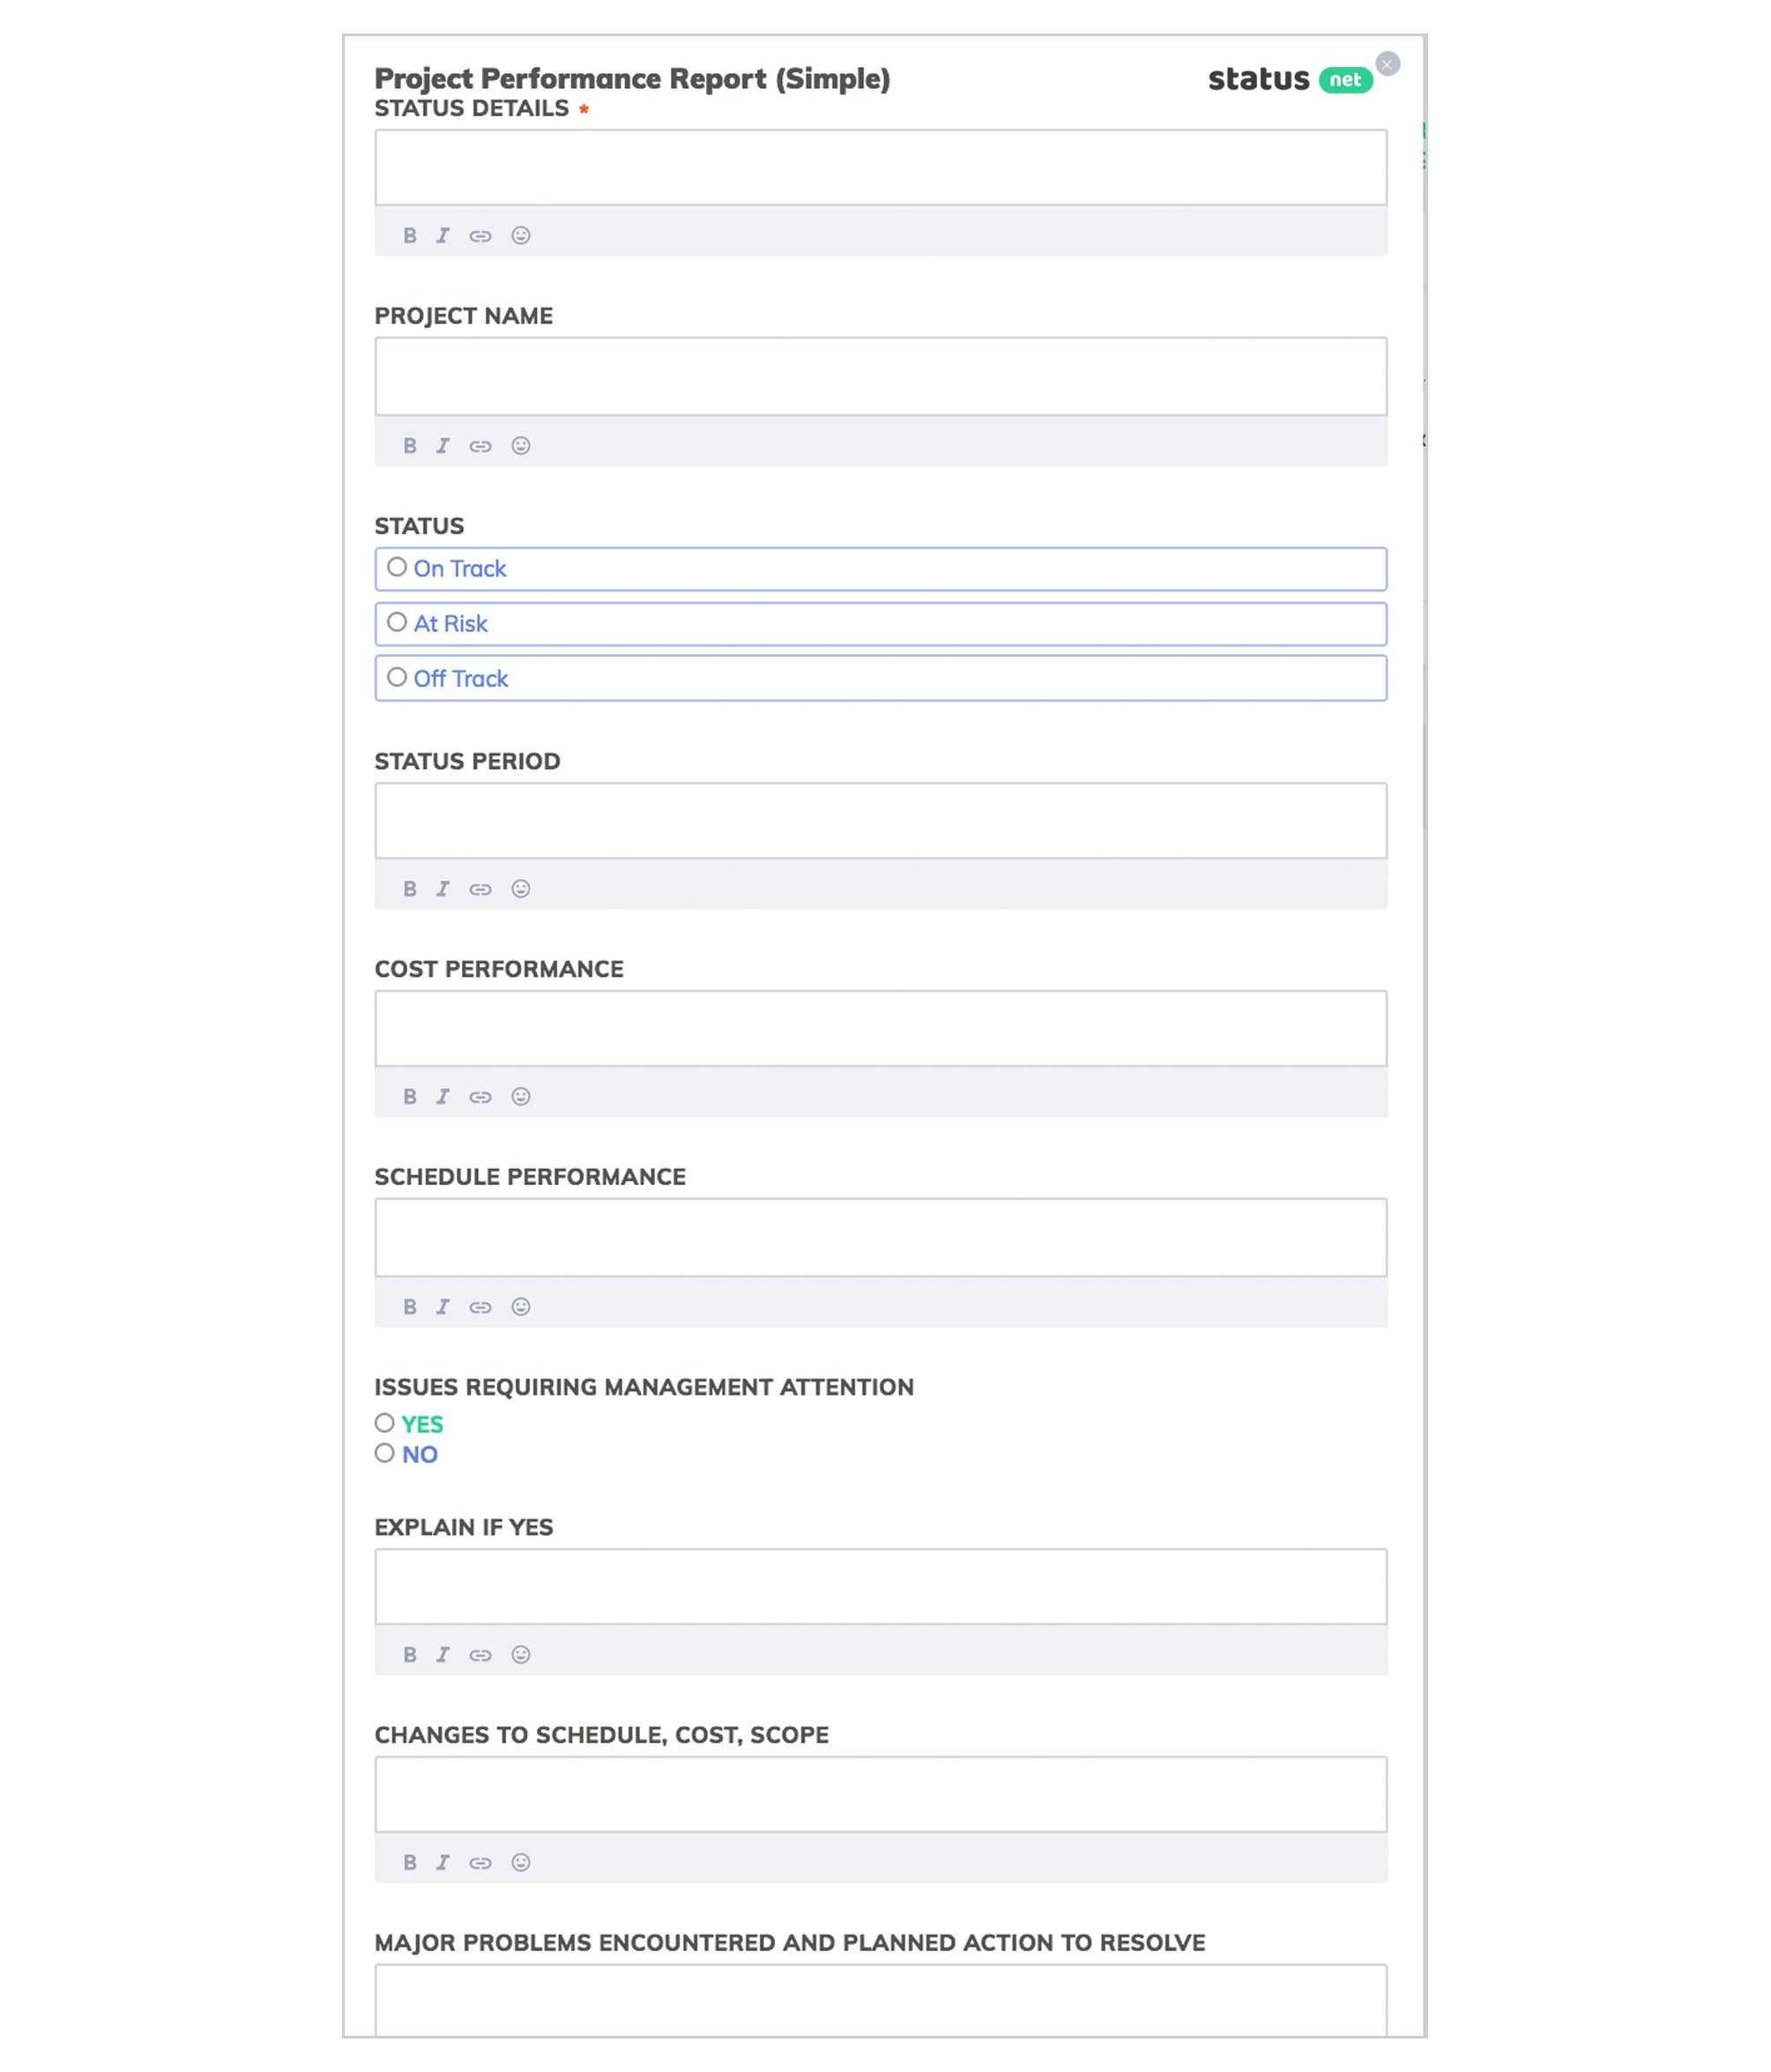The height and width of the screenshot is (2072, 1771).
Task: Click the Project Name input field
Action: coord(881,376)
